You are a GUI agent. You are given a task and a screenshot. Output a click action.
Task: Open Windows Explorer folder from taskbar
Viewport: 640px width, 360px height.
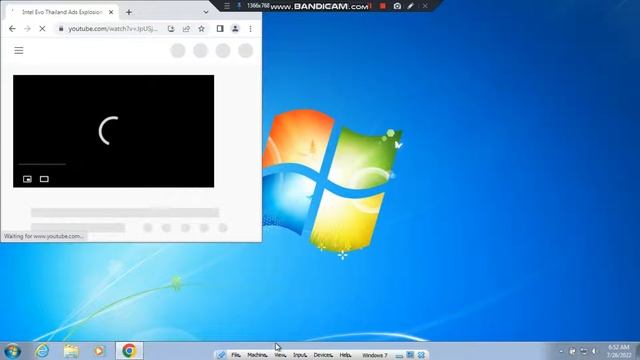coord(71,351)
